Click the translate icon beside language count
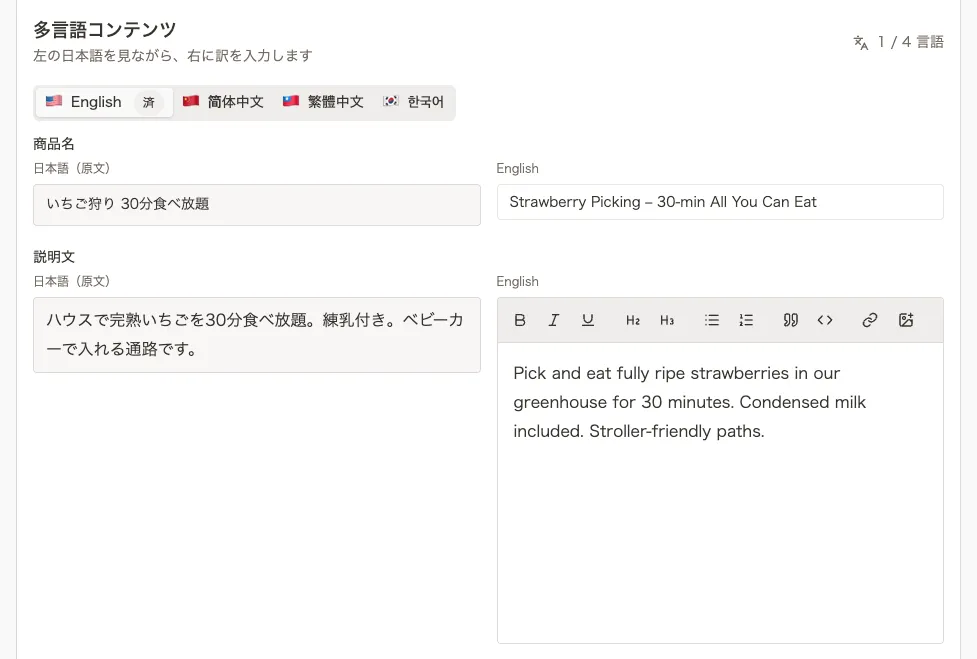 [x=860, y=42]
